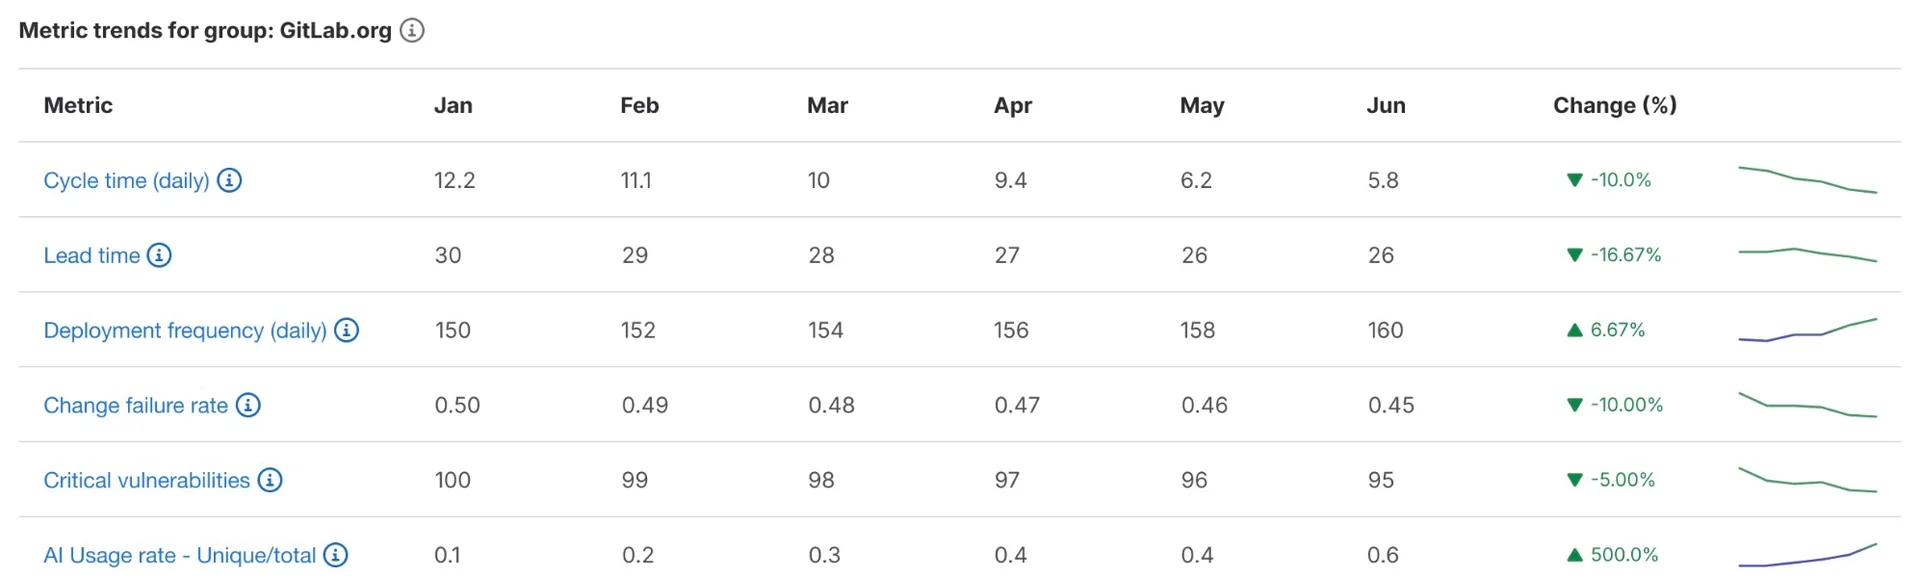The image size is (1920, 584).
Task: Open the Change failure rate link
Action: (136, 405)
